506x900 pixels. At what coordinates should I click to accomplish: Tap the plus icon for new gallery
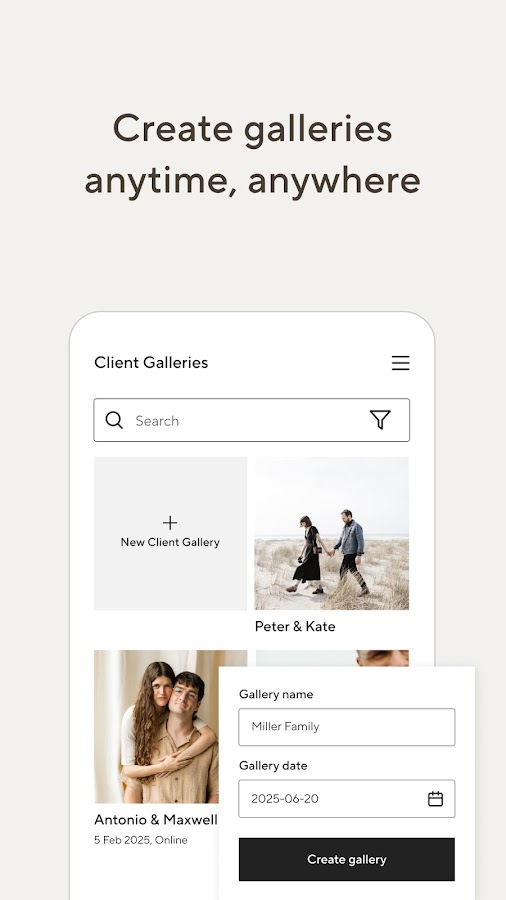(170, 522)
